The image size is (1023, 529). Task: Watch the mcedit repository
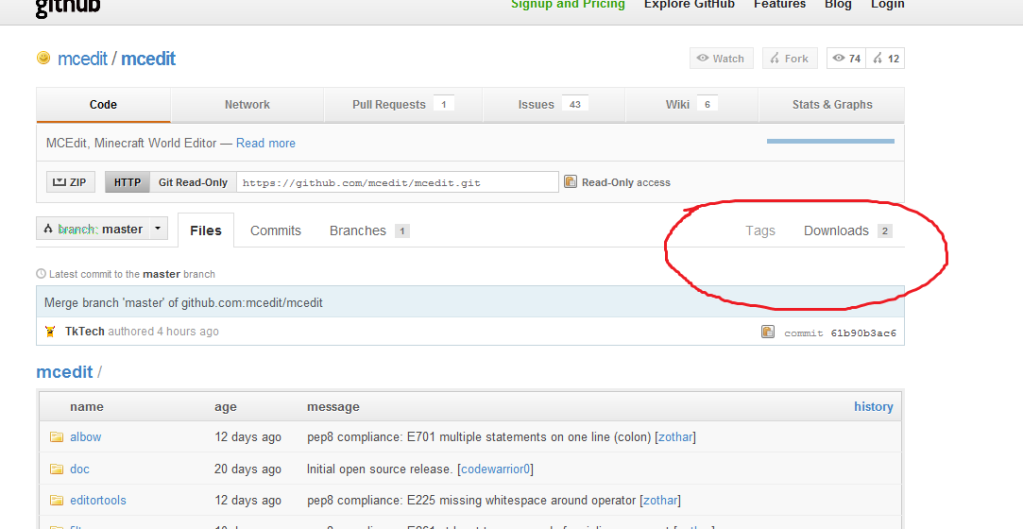[x=721, y=59]
